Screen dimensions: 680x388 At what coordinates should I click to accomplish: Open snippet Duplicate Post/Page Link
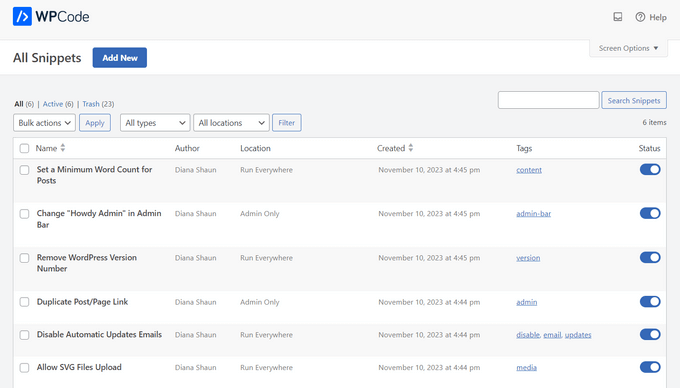82,302
